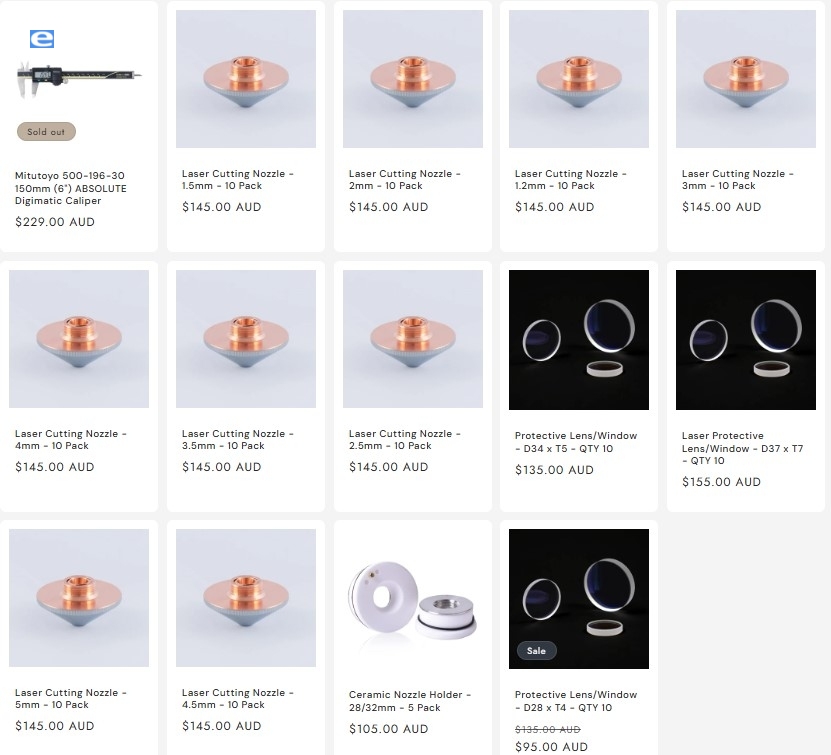
Task: View Laser Cutting Nozzle 3.5mm - 10 Pack
Action: (x=237, y=440)
